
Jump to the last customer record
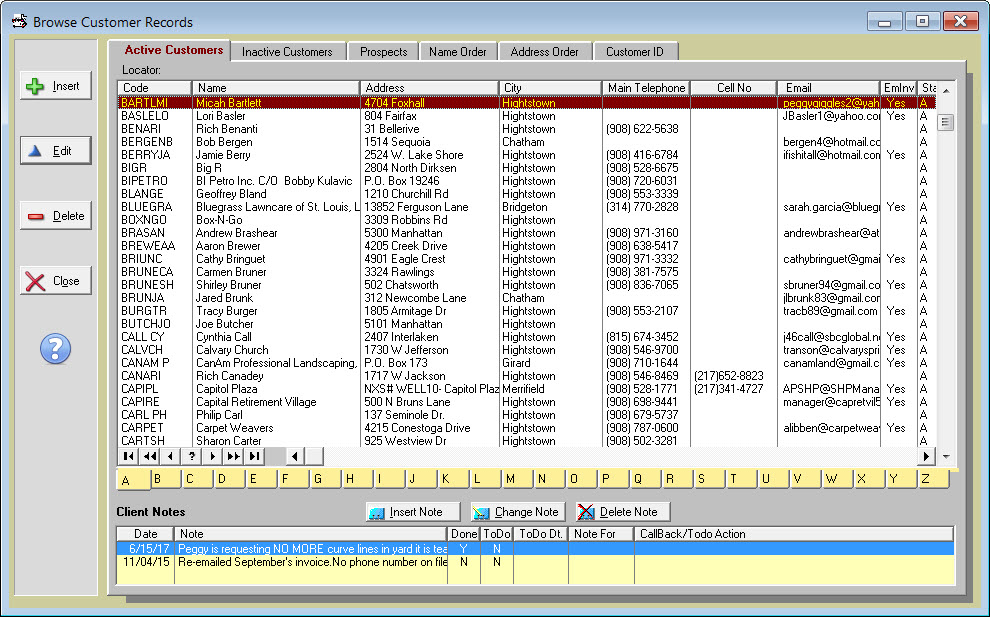click(254, 456)
